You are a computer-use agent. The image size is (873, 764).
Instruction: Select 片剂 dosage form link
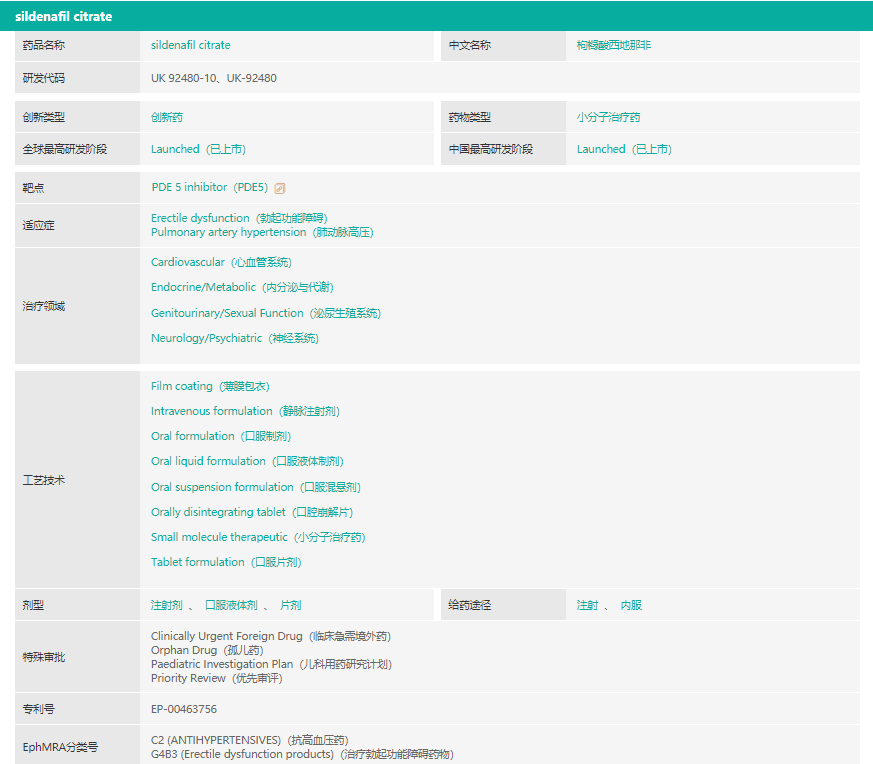point(291,605)
